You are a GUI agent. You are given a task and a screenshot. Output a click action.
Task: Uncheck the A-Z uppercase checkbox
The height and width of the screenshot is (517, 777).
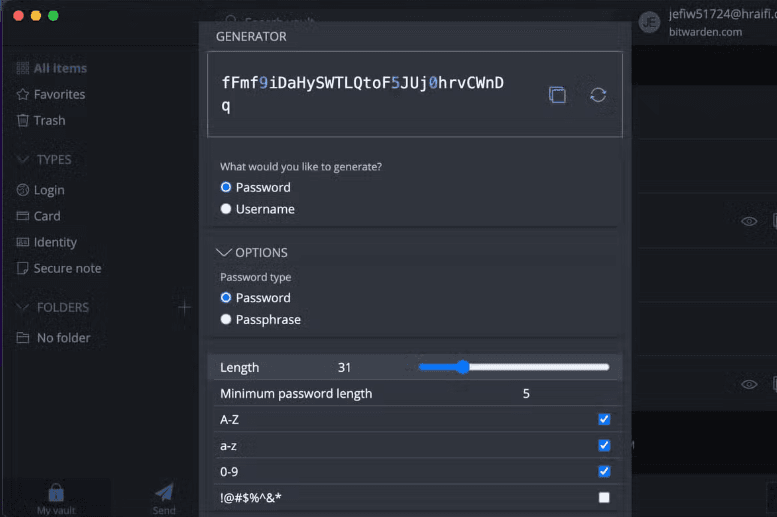604,419
